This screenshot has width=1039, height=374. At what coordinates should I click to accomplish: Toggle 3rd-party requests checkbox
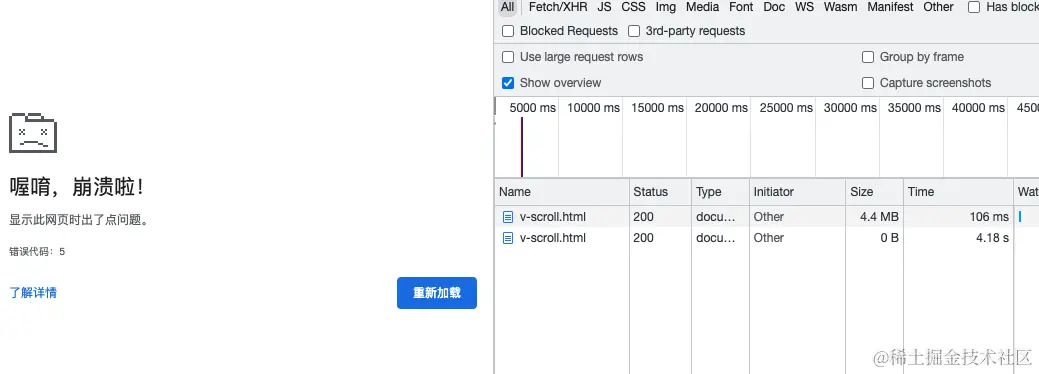[x=634, y=31]
